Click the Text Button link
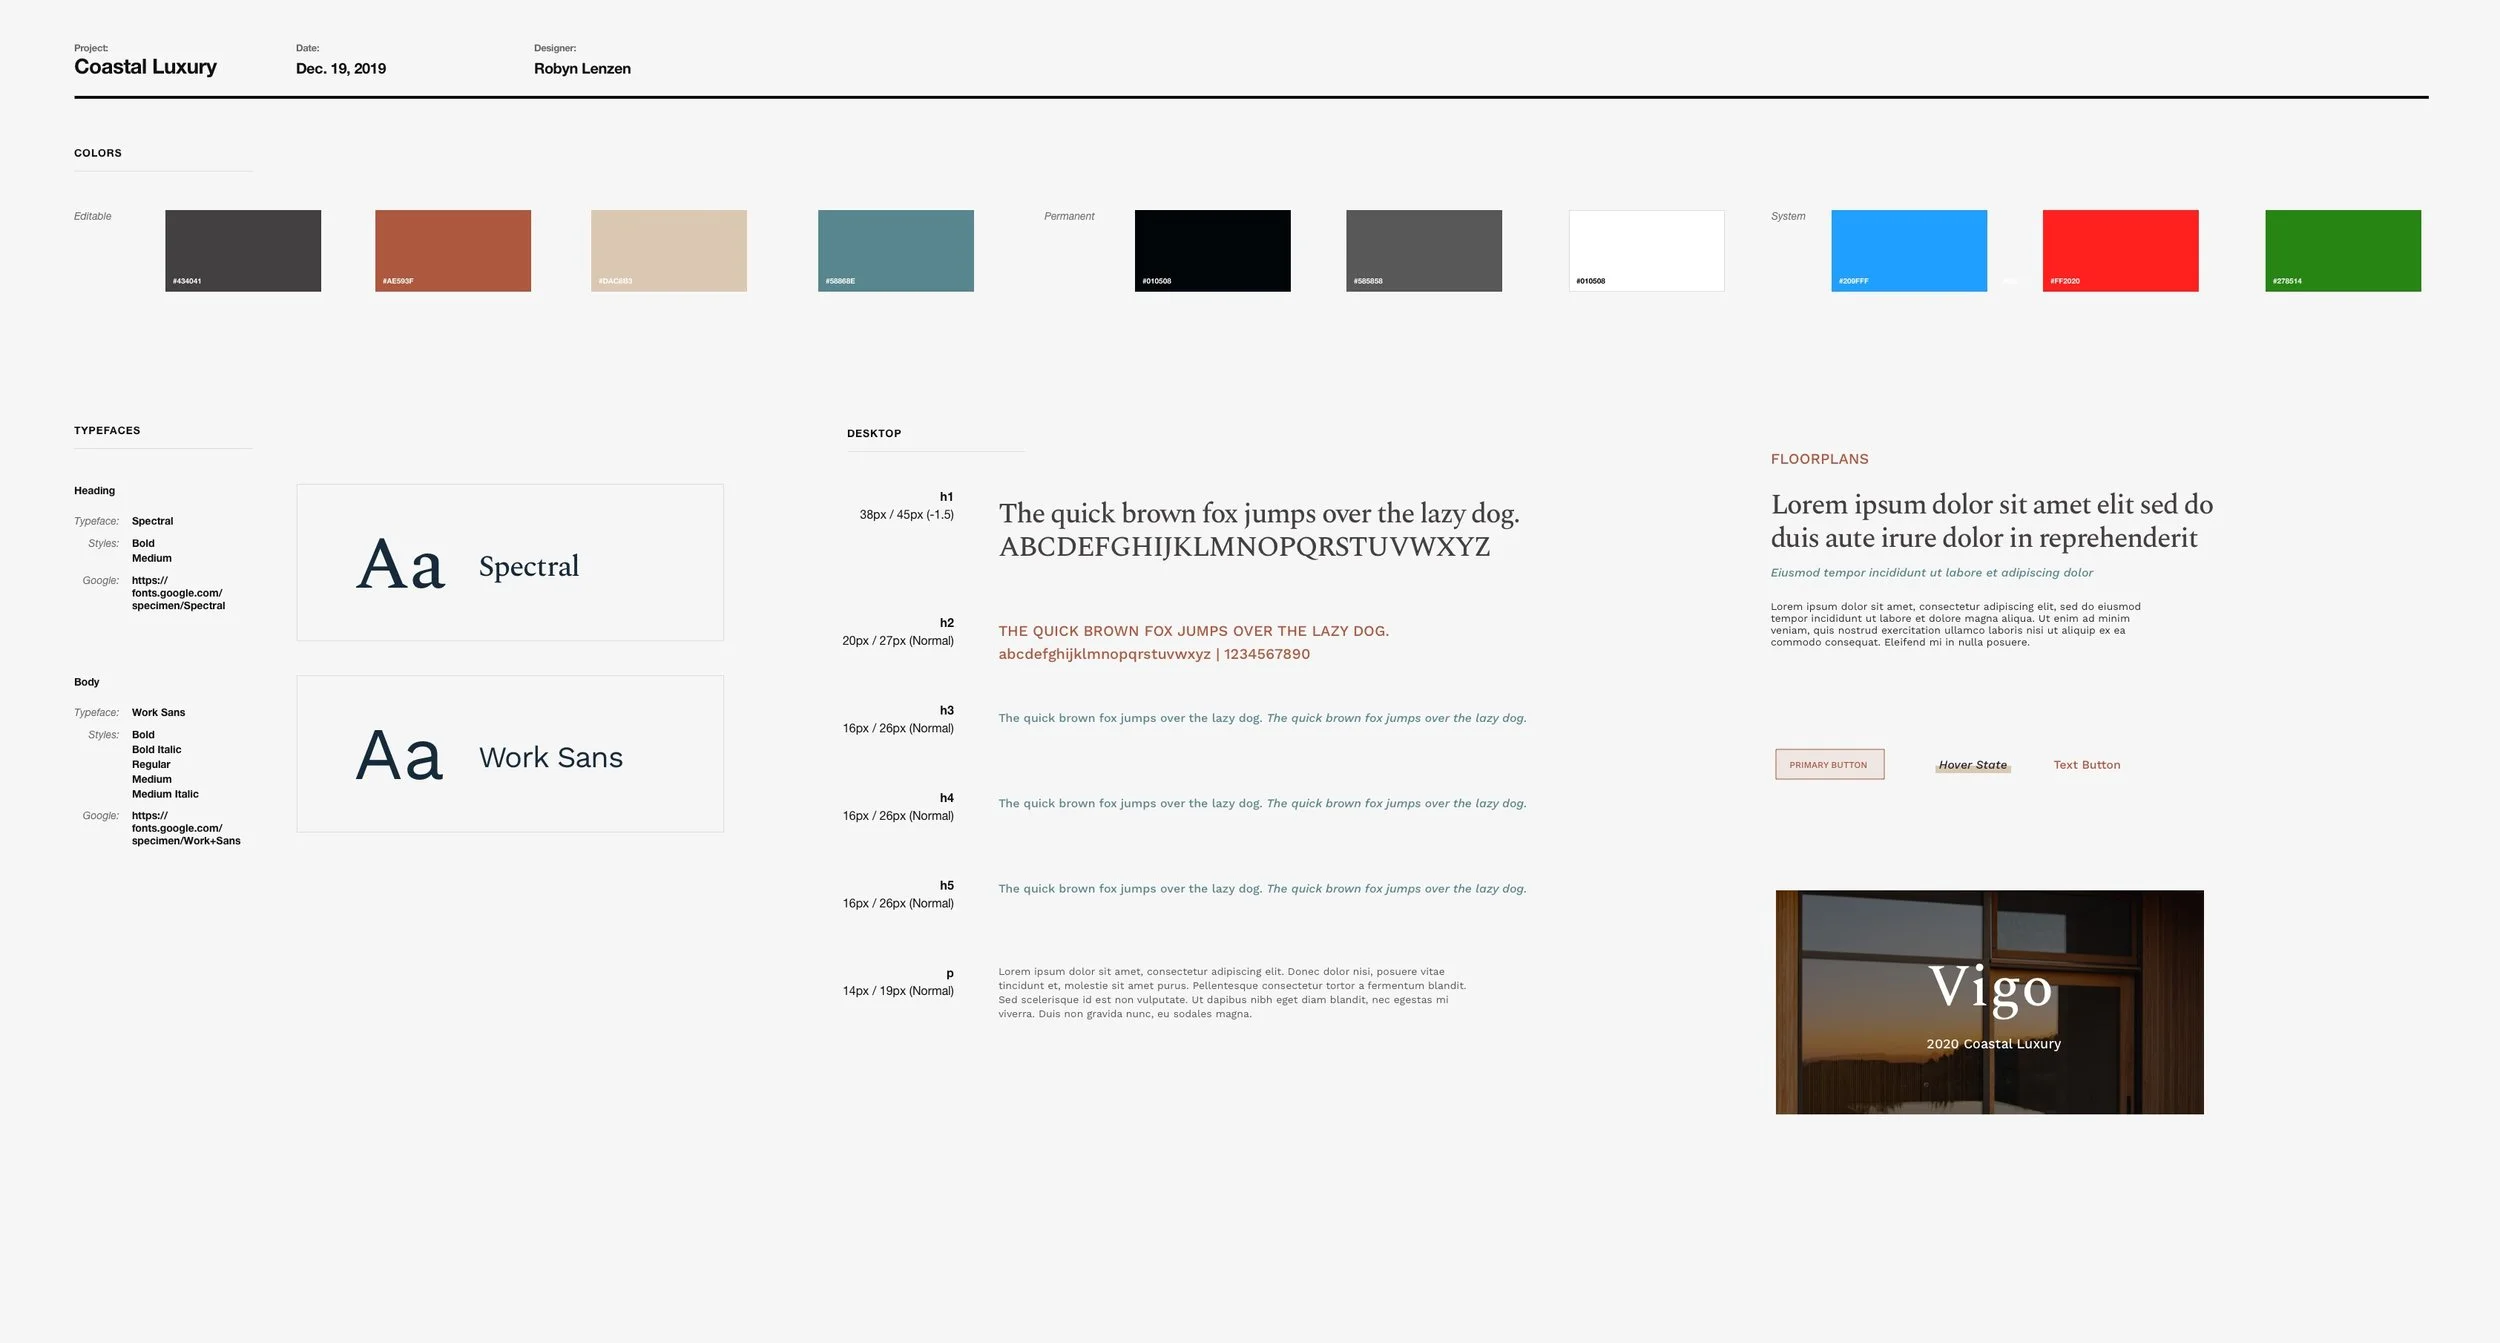The height and width of the screenshot is (1343, 2500). 2086,765
